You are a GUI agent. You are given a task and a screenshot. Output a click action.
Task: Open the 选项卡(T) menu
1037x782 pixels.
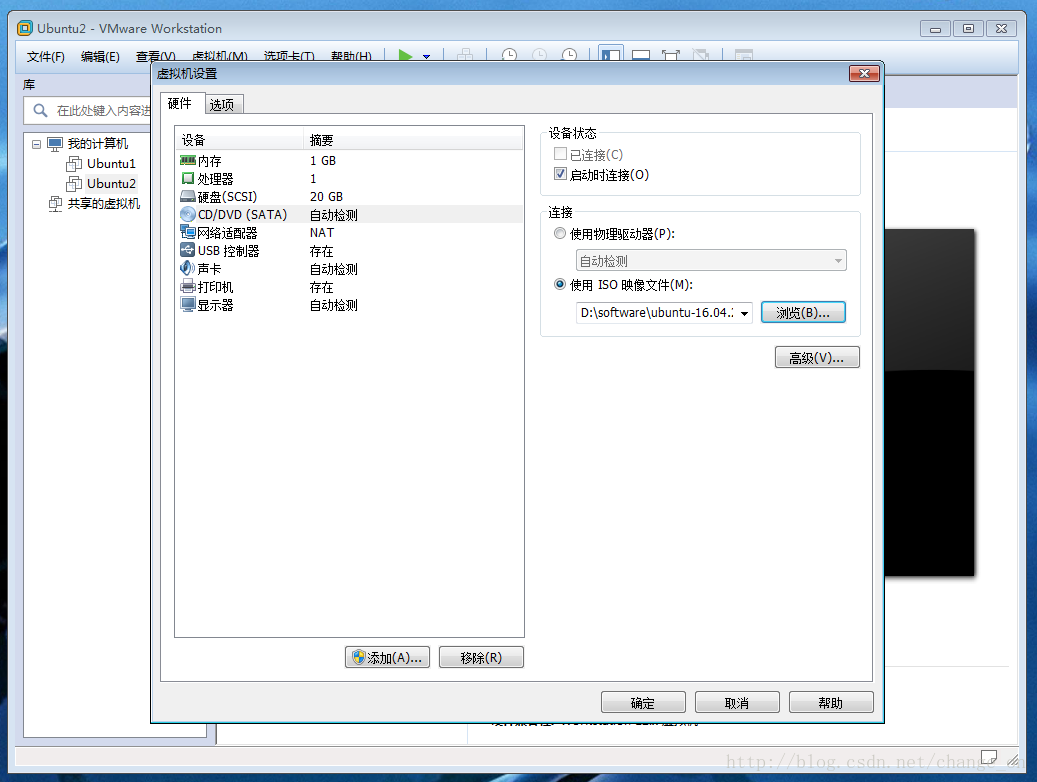289,57
